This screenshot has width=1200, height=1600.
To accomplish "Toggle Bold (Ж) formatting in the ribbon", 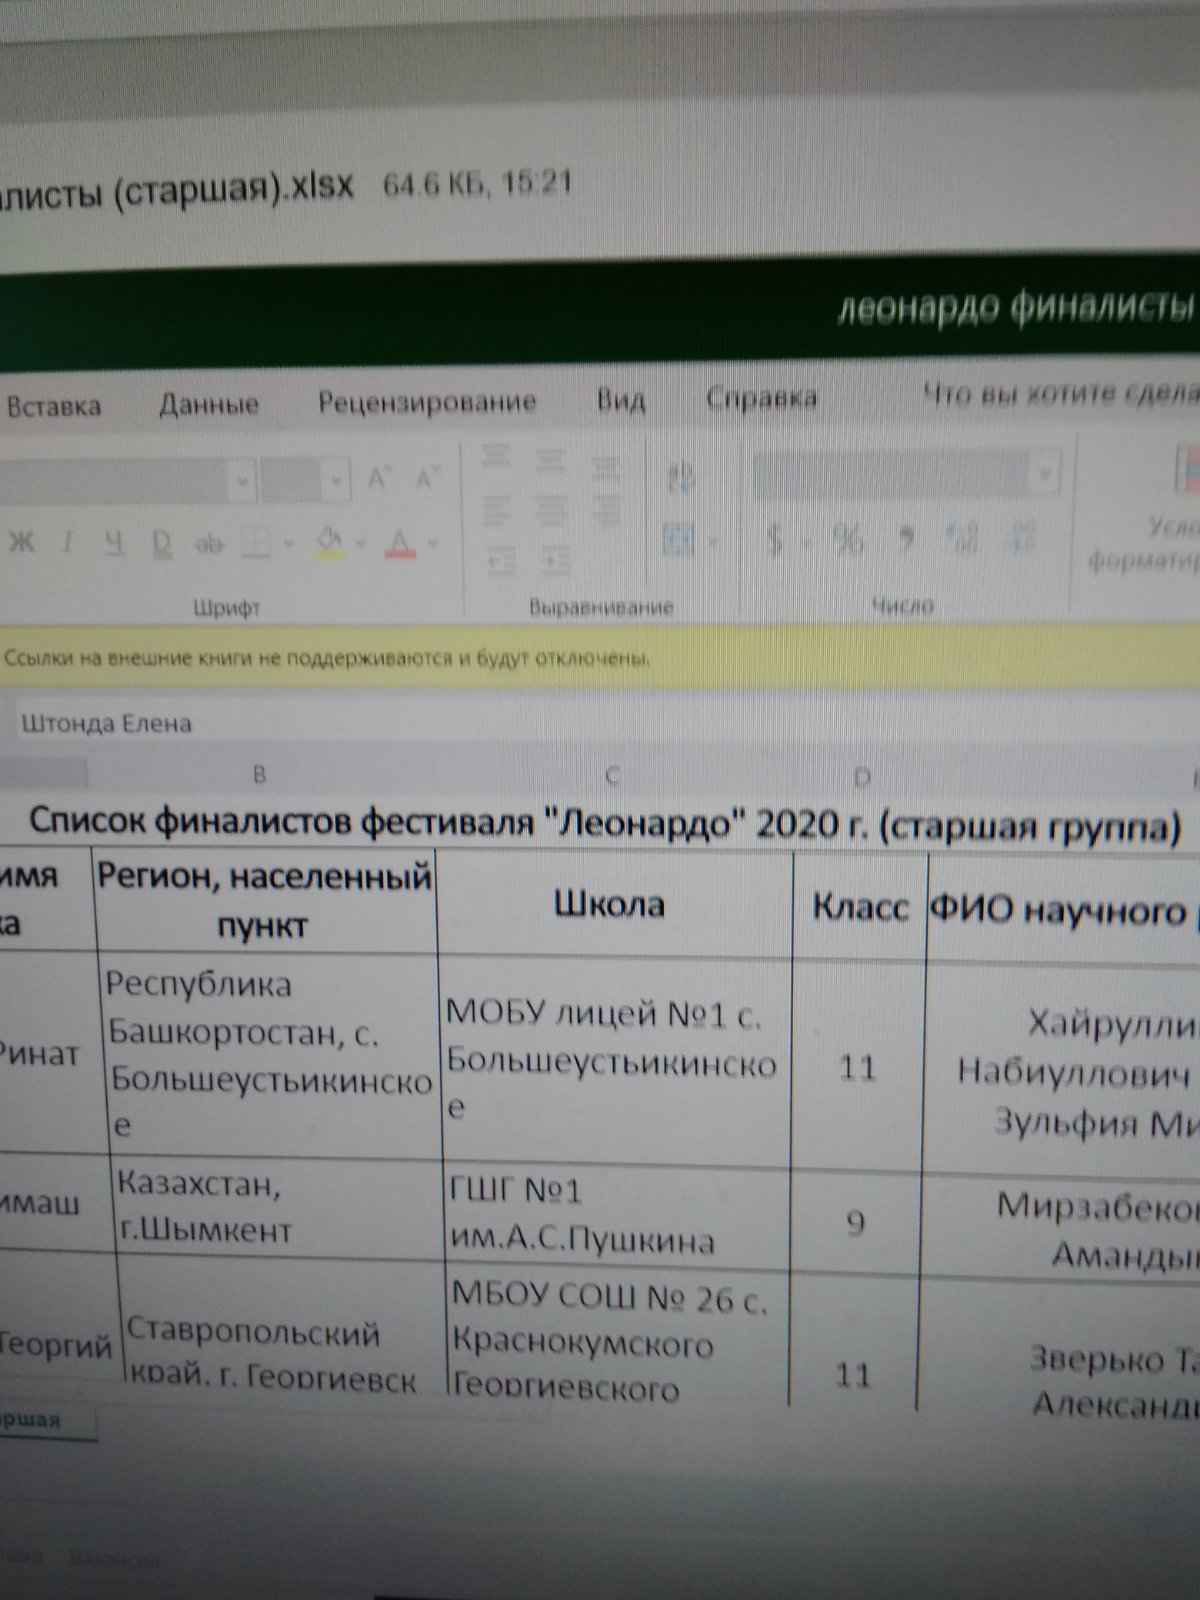I will (x=21, y=542).
